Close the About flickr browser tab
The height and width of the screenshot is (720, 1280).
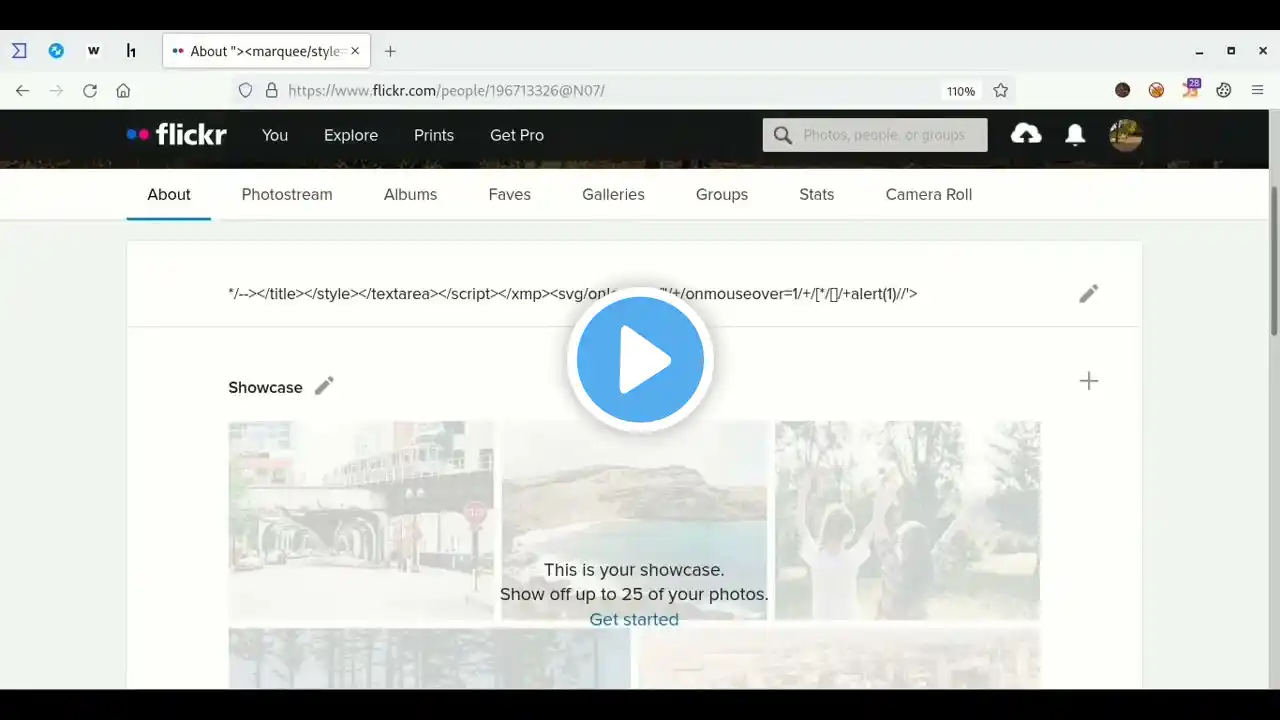point(355,51)
